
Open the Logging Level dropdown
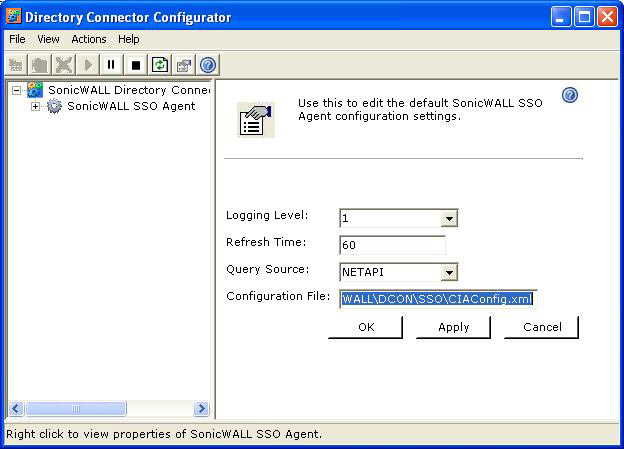tap(449, 218)
